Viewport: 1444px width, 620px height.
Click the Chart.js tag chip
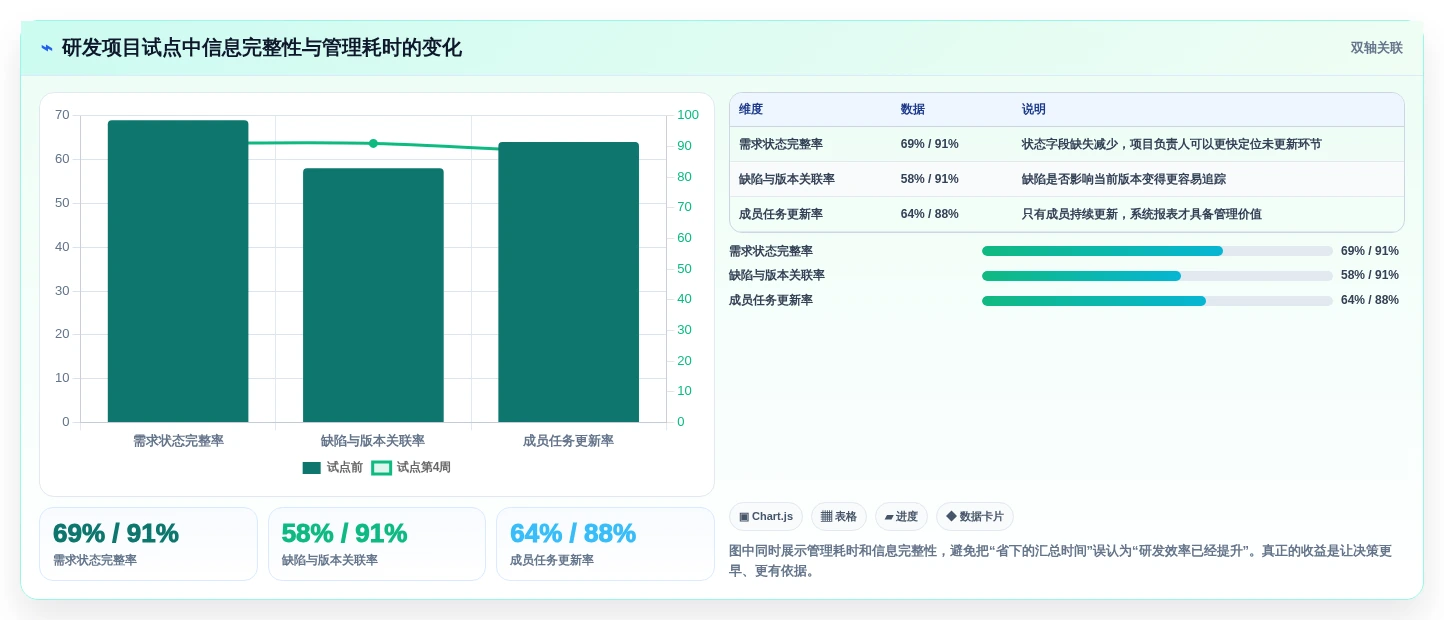(x=766, y=517)
